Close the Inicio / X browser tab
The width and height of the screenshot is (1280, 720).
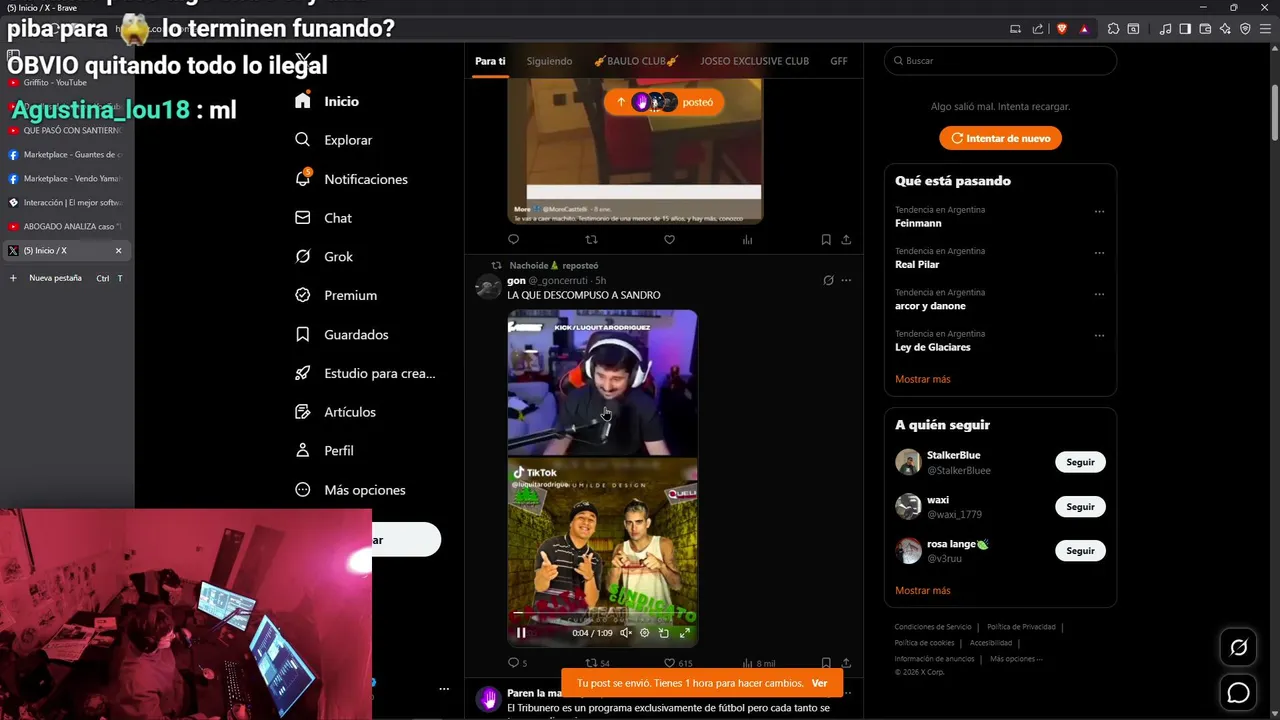(x=118, y=251)
